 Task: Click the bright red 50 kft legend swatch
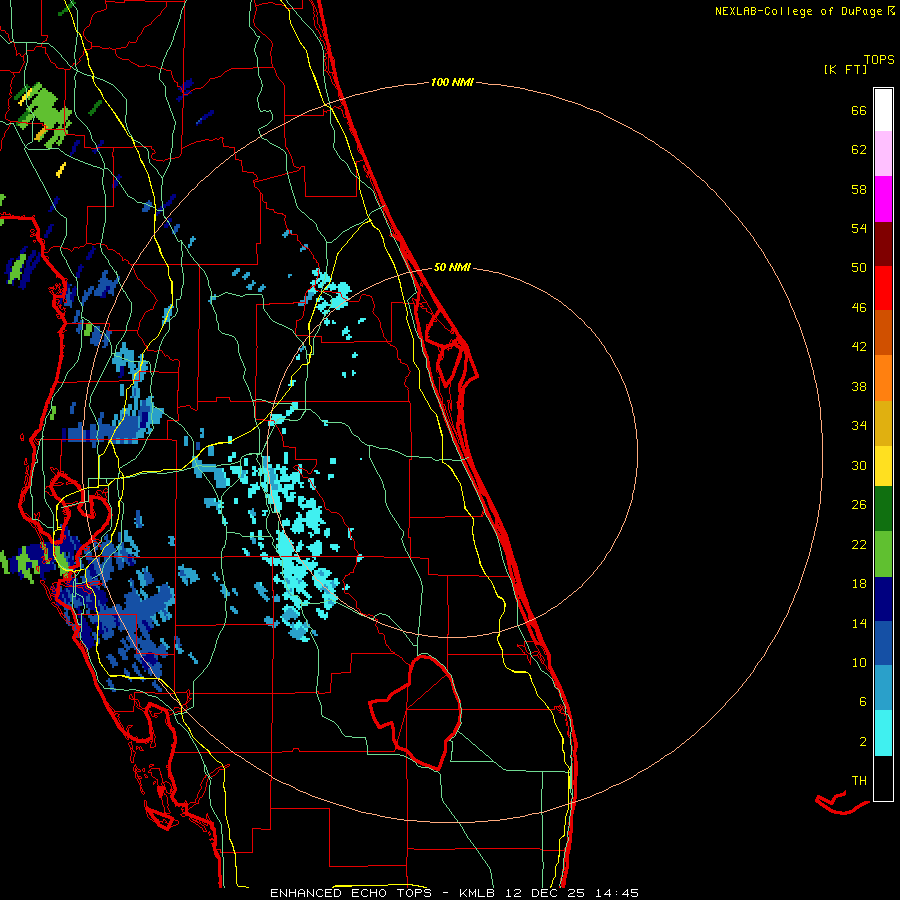[x=883, y=288]
